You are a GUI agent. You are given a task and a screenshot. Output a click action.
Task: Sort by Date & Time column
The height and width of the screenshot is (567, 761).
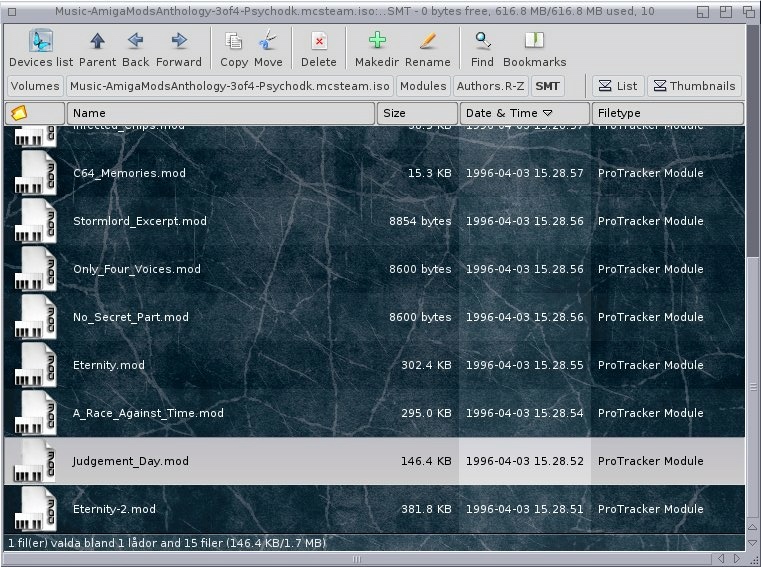pos(525,113)
